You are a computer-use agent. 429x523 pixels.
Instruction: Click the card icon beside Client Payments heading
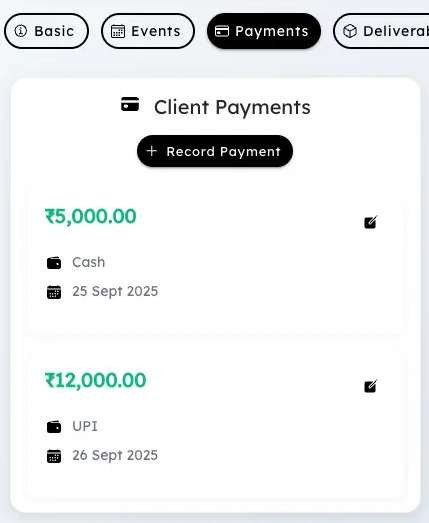tap(130, 104)
